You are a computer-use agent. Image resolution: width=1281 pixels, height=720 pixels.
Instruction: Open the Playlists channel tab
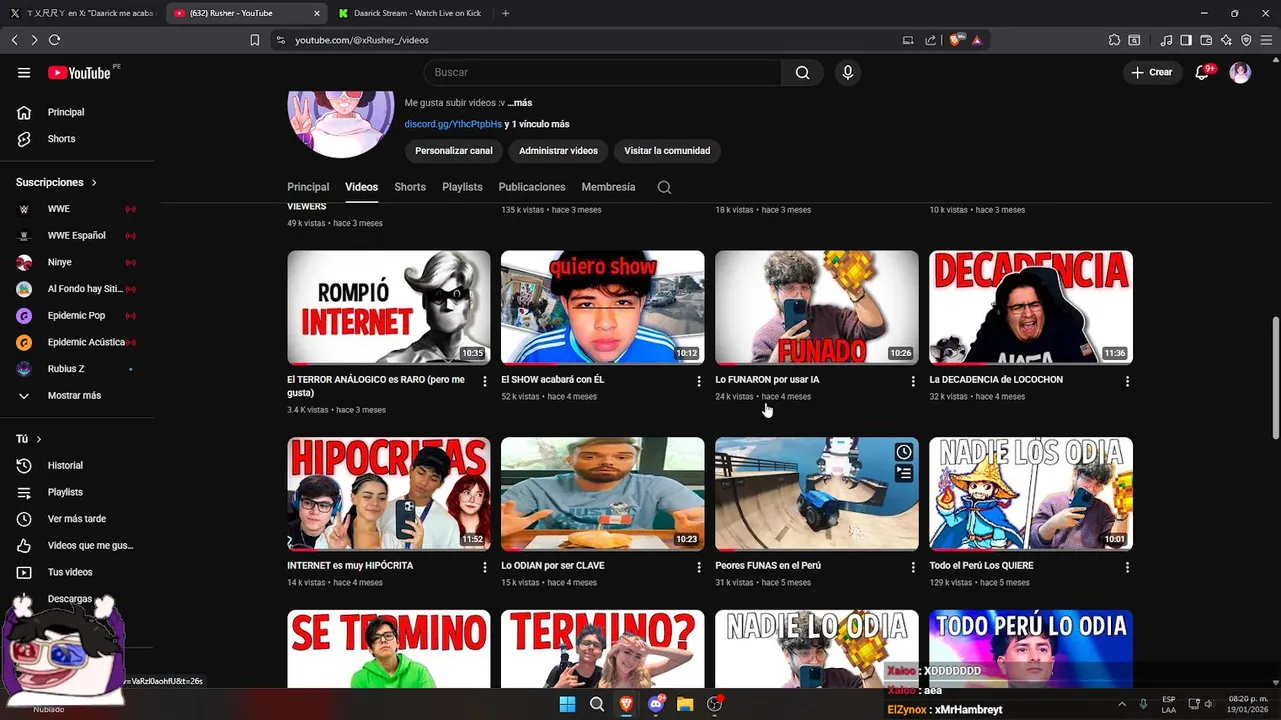(x=462, y=187)
